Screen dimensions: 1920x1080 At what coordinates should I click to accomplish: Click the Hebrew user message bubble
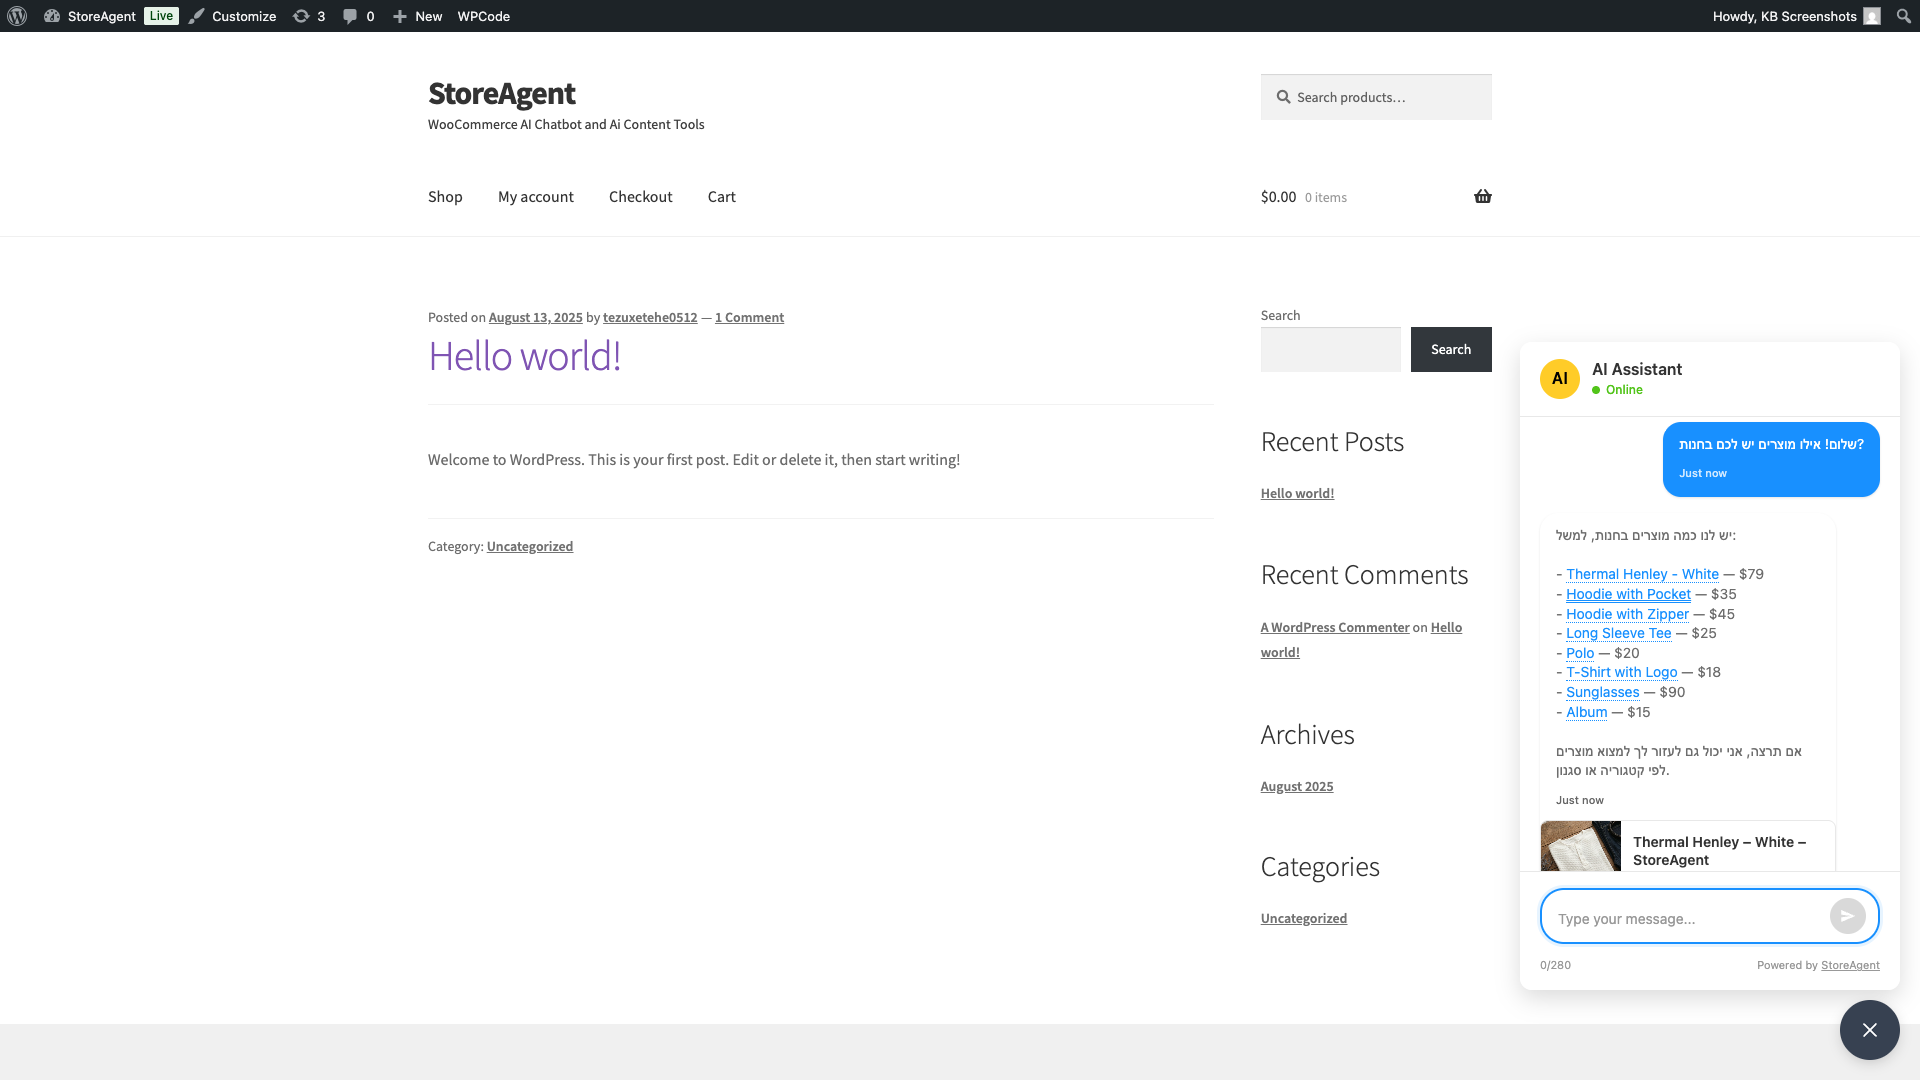[1771, 459]
